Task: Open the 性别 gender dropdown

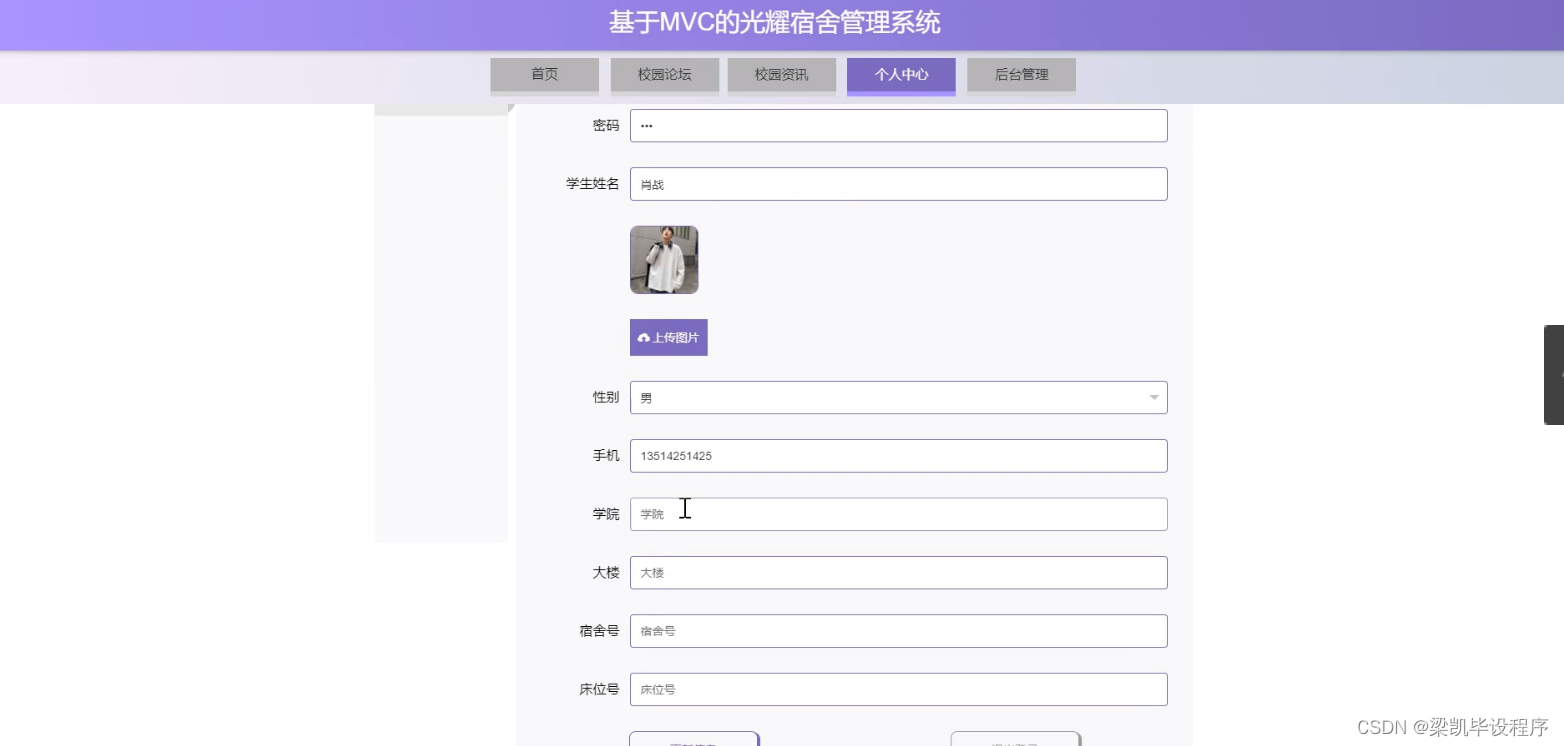Action: [x=897, y=397]
